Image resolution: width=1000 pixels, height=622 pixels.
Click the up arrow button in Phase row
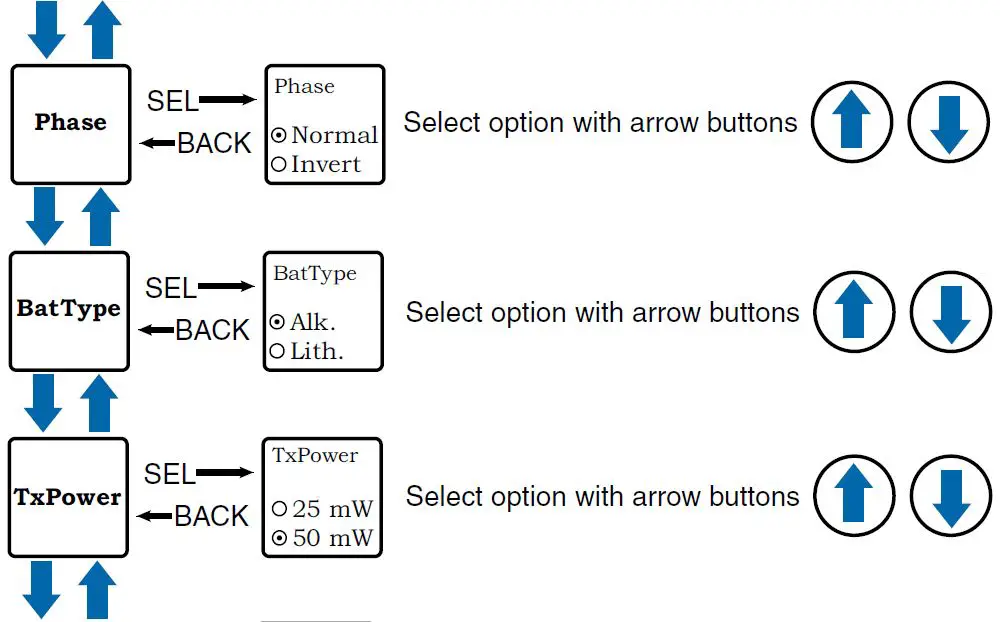coord(851,123)
